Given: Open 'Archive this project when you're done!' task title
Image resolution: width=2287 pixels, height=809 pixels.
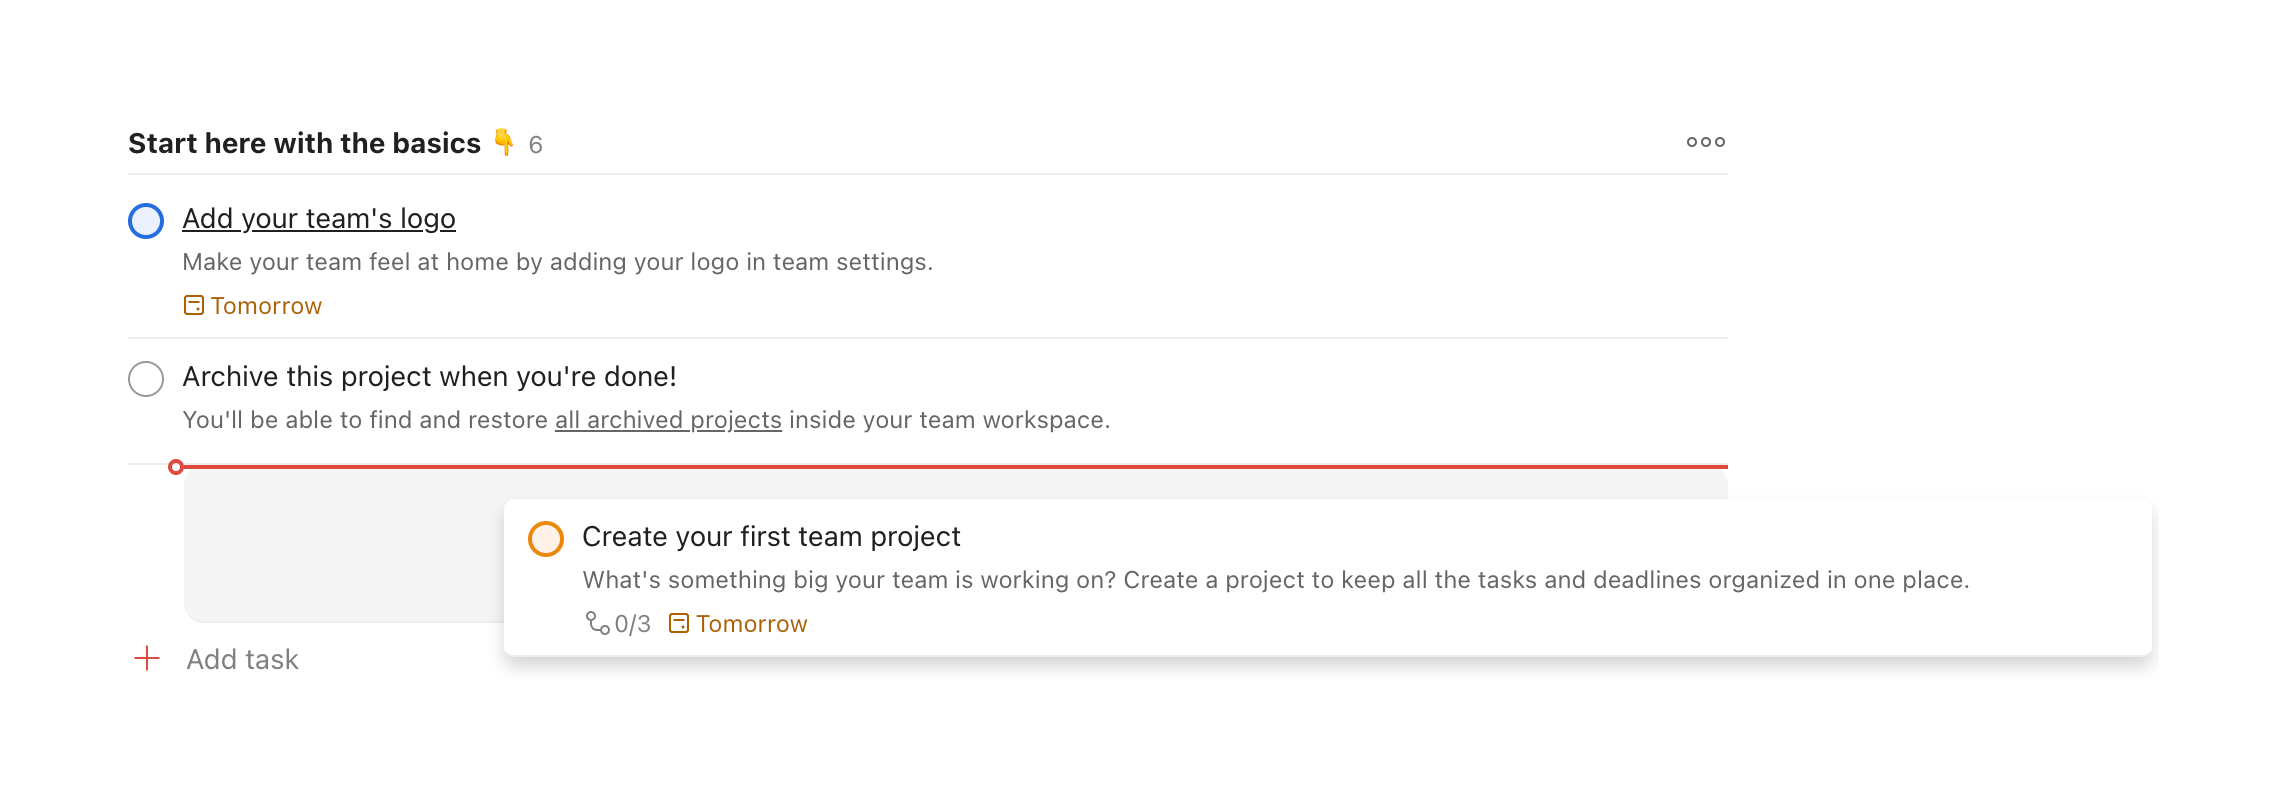Looking at the screenshot, I should 429,377.
